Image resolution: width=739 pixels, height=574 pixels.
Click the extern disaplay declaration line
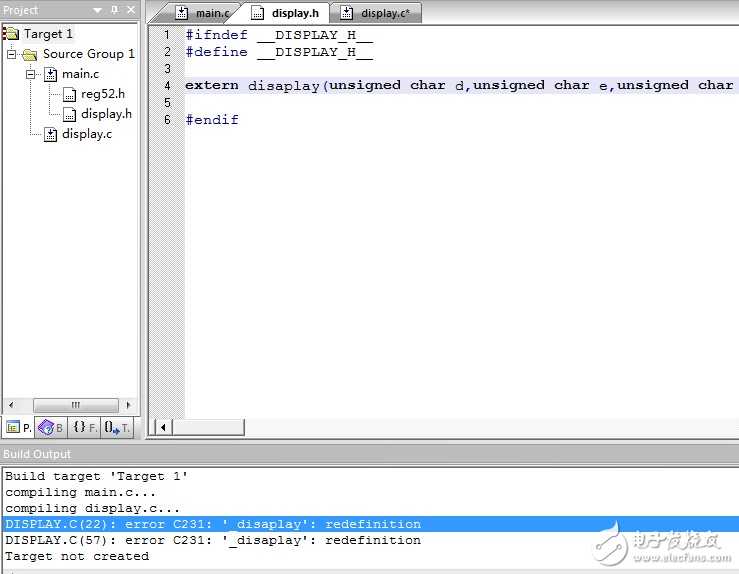(x=461, y=85)
